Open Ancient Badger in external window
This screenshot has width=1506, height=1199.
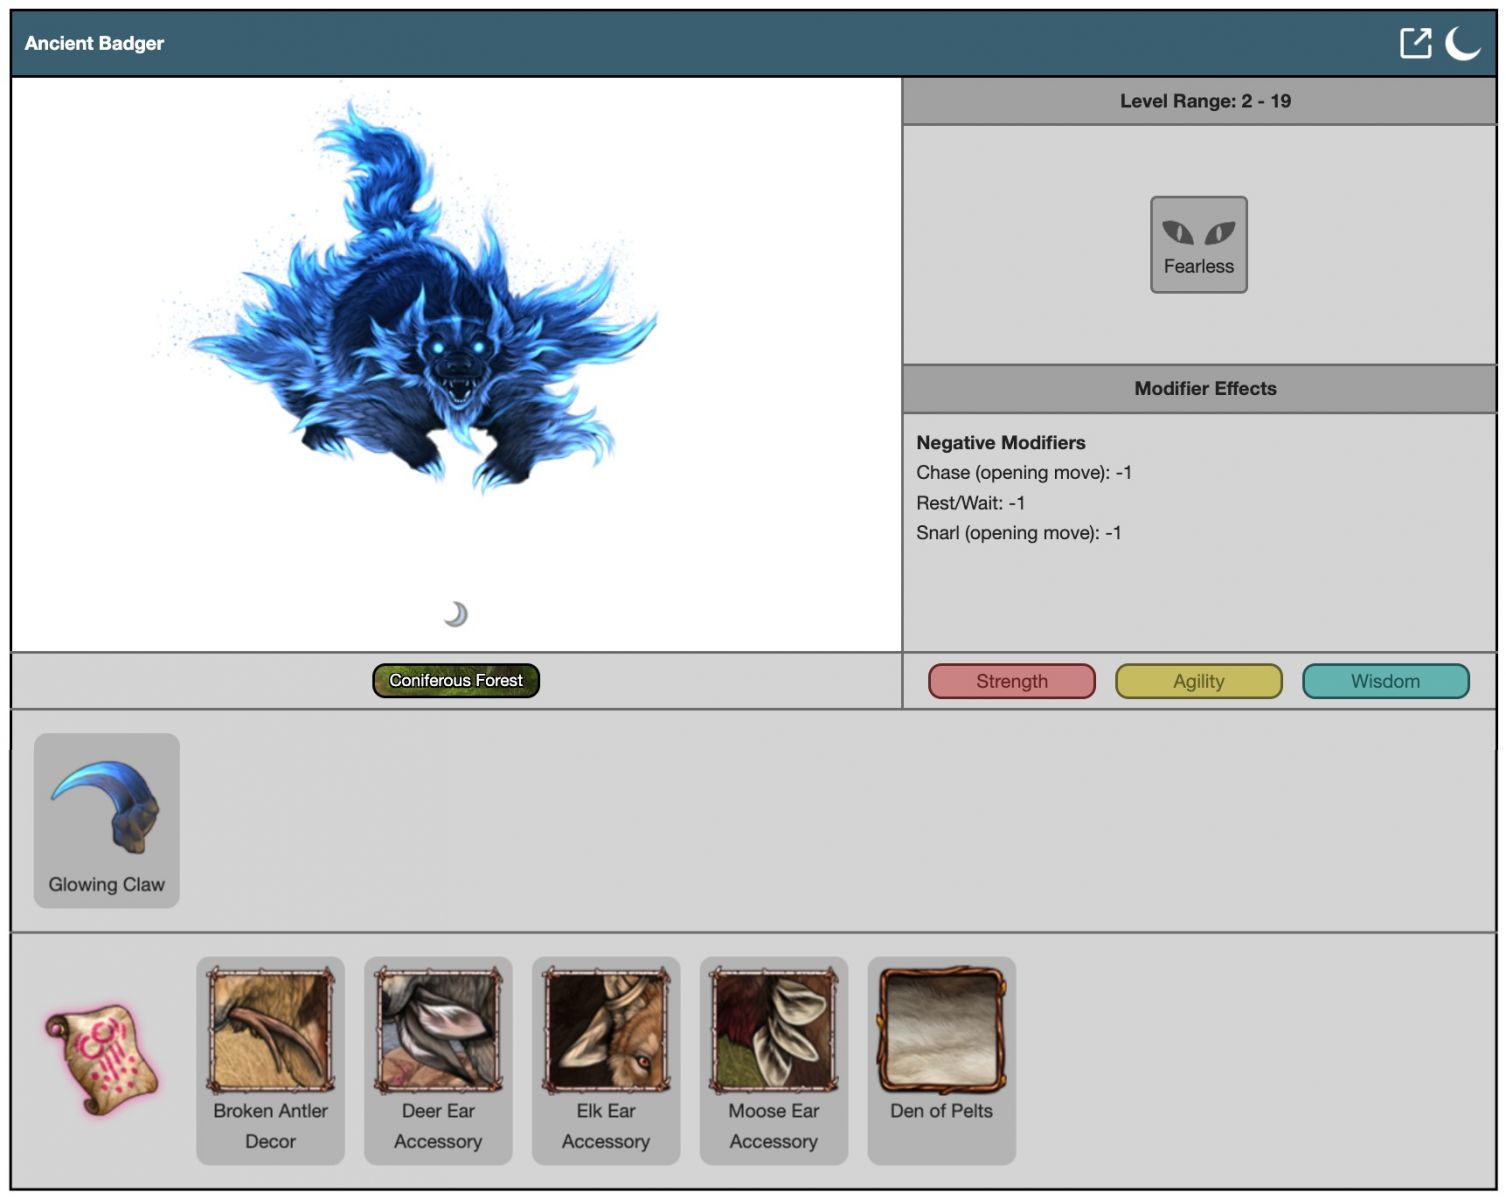1415,43
